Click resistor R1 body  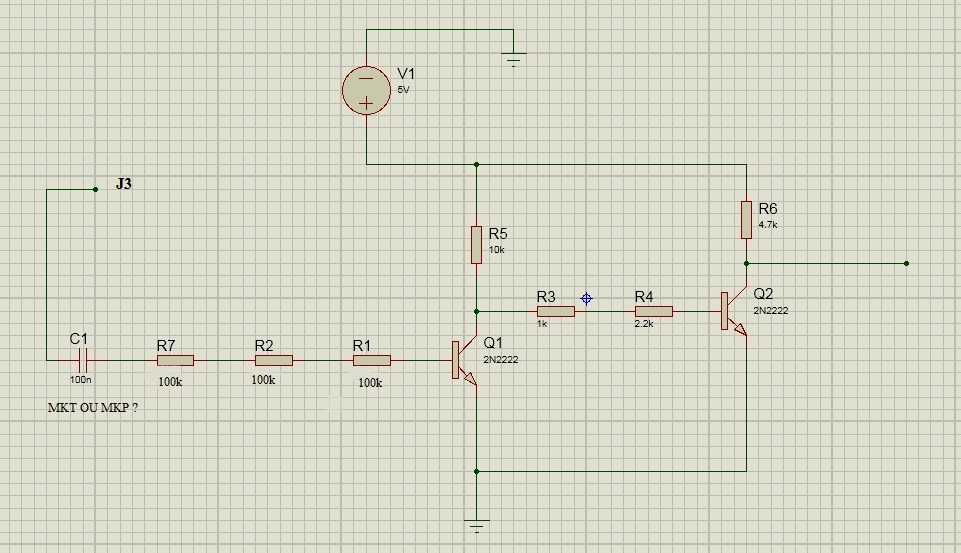pos(372,360)
